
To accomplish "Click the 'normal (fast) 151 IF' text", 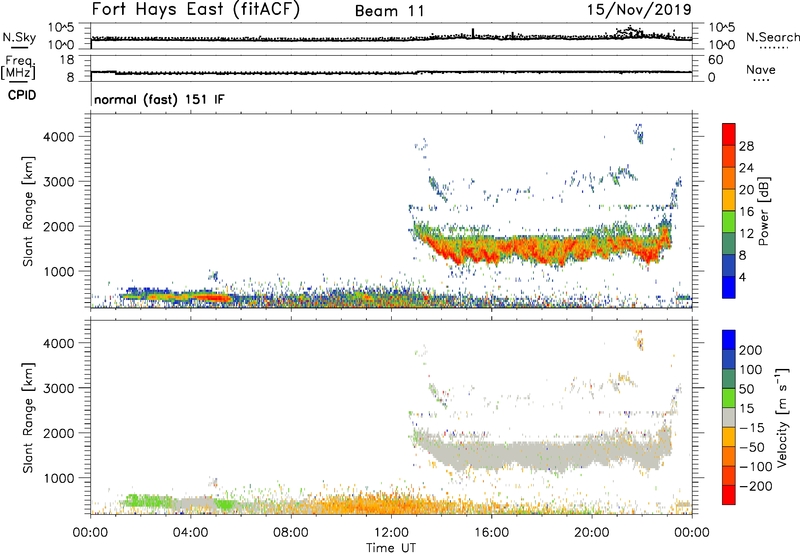I will click(159, 99).
